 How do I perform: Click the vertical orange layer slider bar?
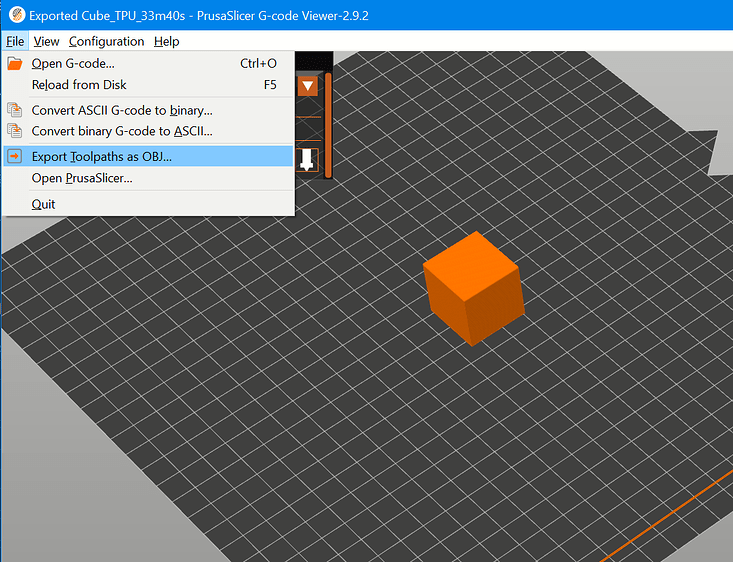[328, 125]
